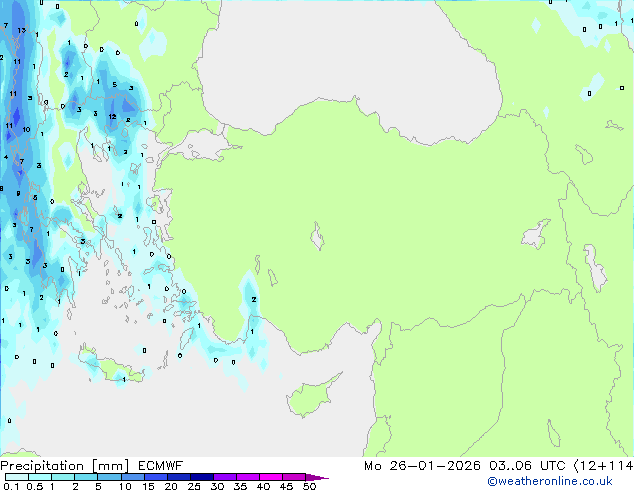This screenshot has width=634, height=490.
Task: Click the legend value '35'
Action: point(240,486)
